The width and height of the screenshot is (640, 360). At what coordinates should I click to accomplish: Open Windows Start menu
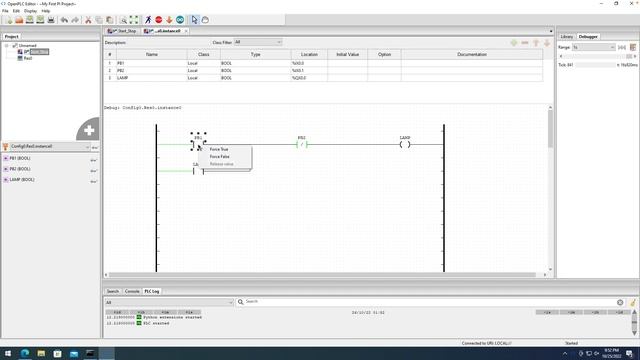click(x=8, y=353)
